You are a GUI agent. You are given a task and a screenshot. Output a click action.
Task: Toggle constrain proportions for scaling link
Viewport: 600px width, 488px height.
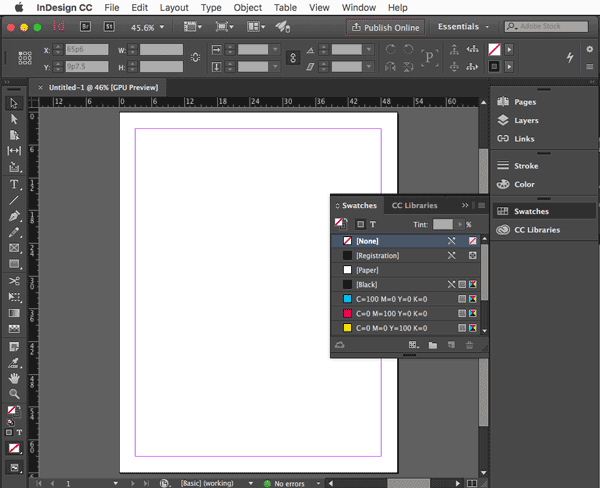tap(293, 58)
